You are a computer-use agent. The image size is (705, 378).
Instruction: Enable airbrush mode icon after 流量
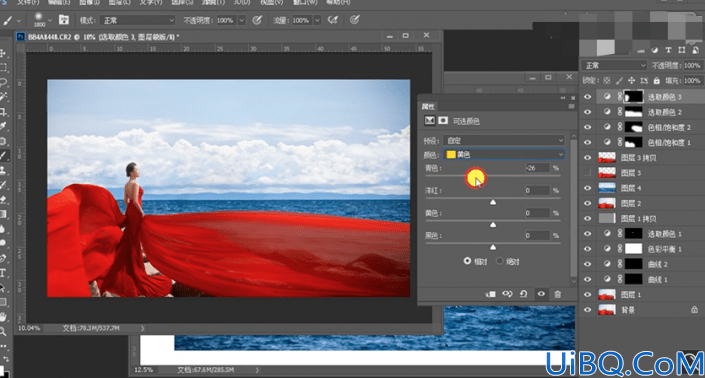333,20
